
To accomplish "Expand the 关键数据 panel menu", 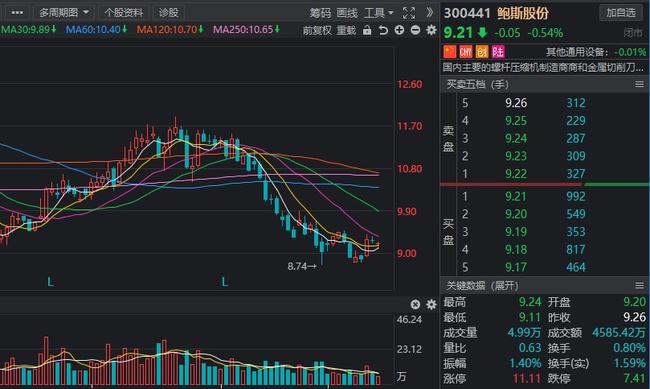I will [x=639, y=286].
